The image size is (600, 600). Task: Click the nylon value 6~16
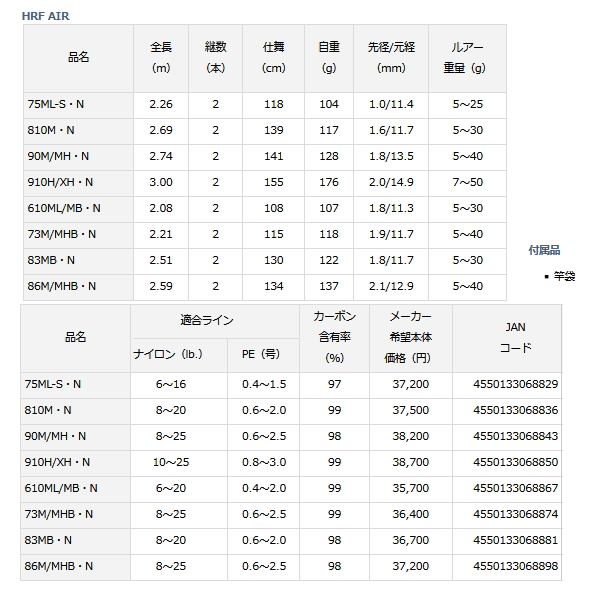[171, 384]
